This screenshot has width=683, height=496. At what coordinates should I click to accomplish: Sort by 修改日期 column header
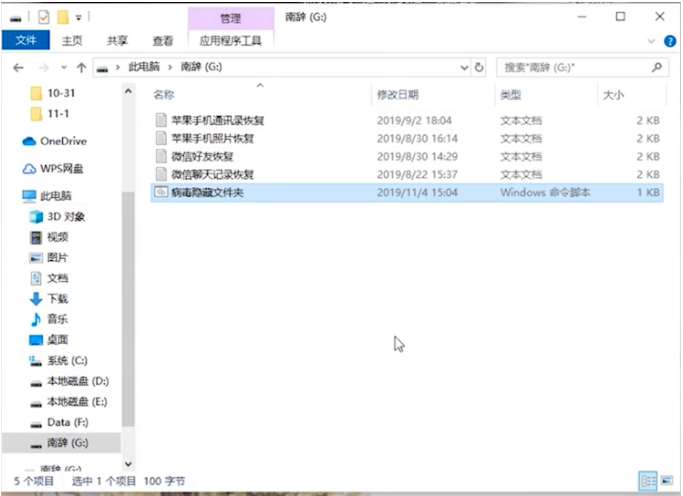397,94
